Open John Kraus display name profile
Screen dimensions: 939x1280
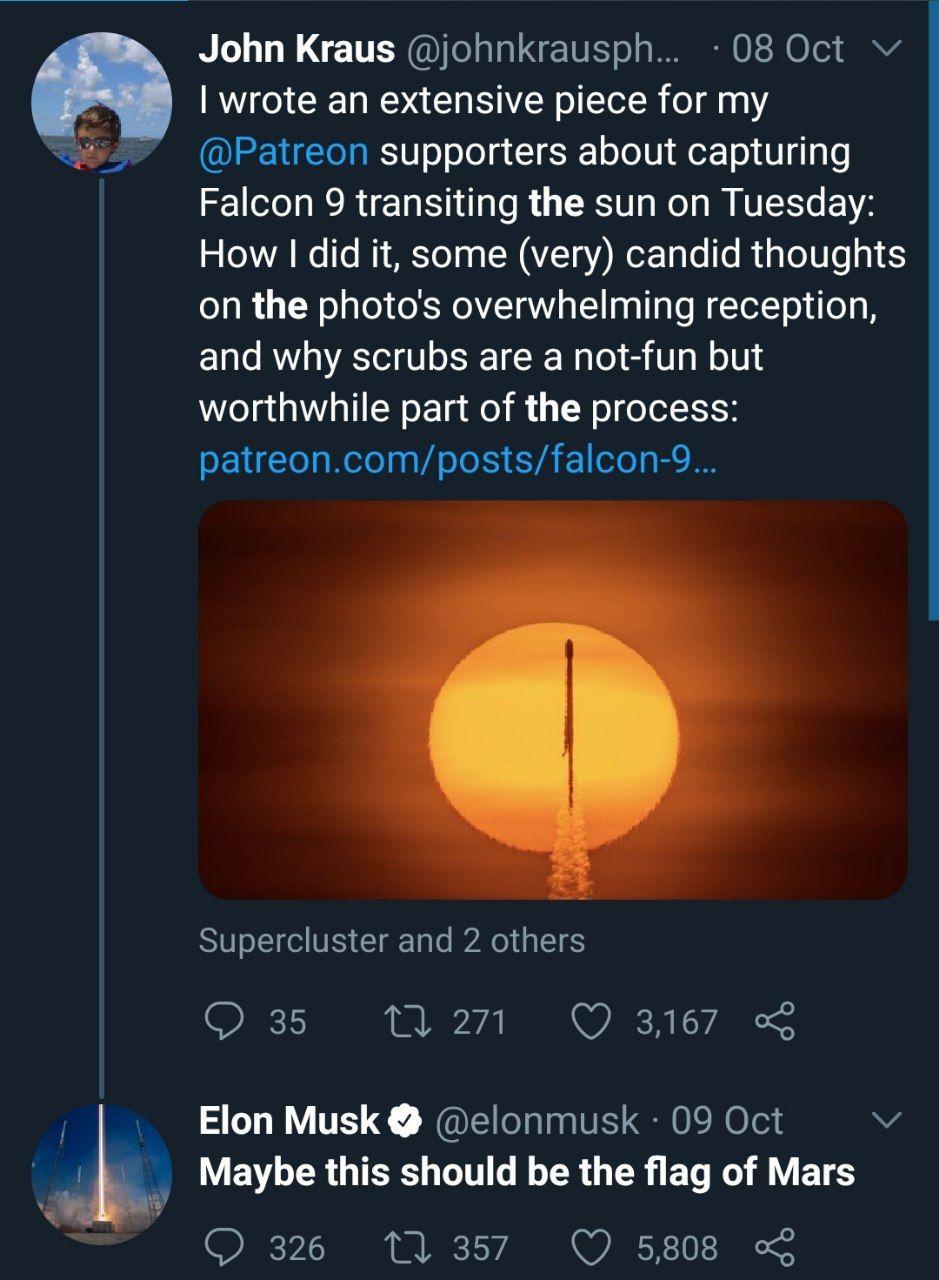(x=297, y=49)
